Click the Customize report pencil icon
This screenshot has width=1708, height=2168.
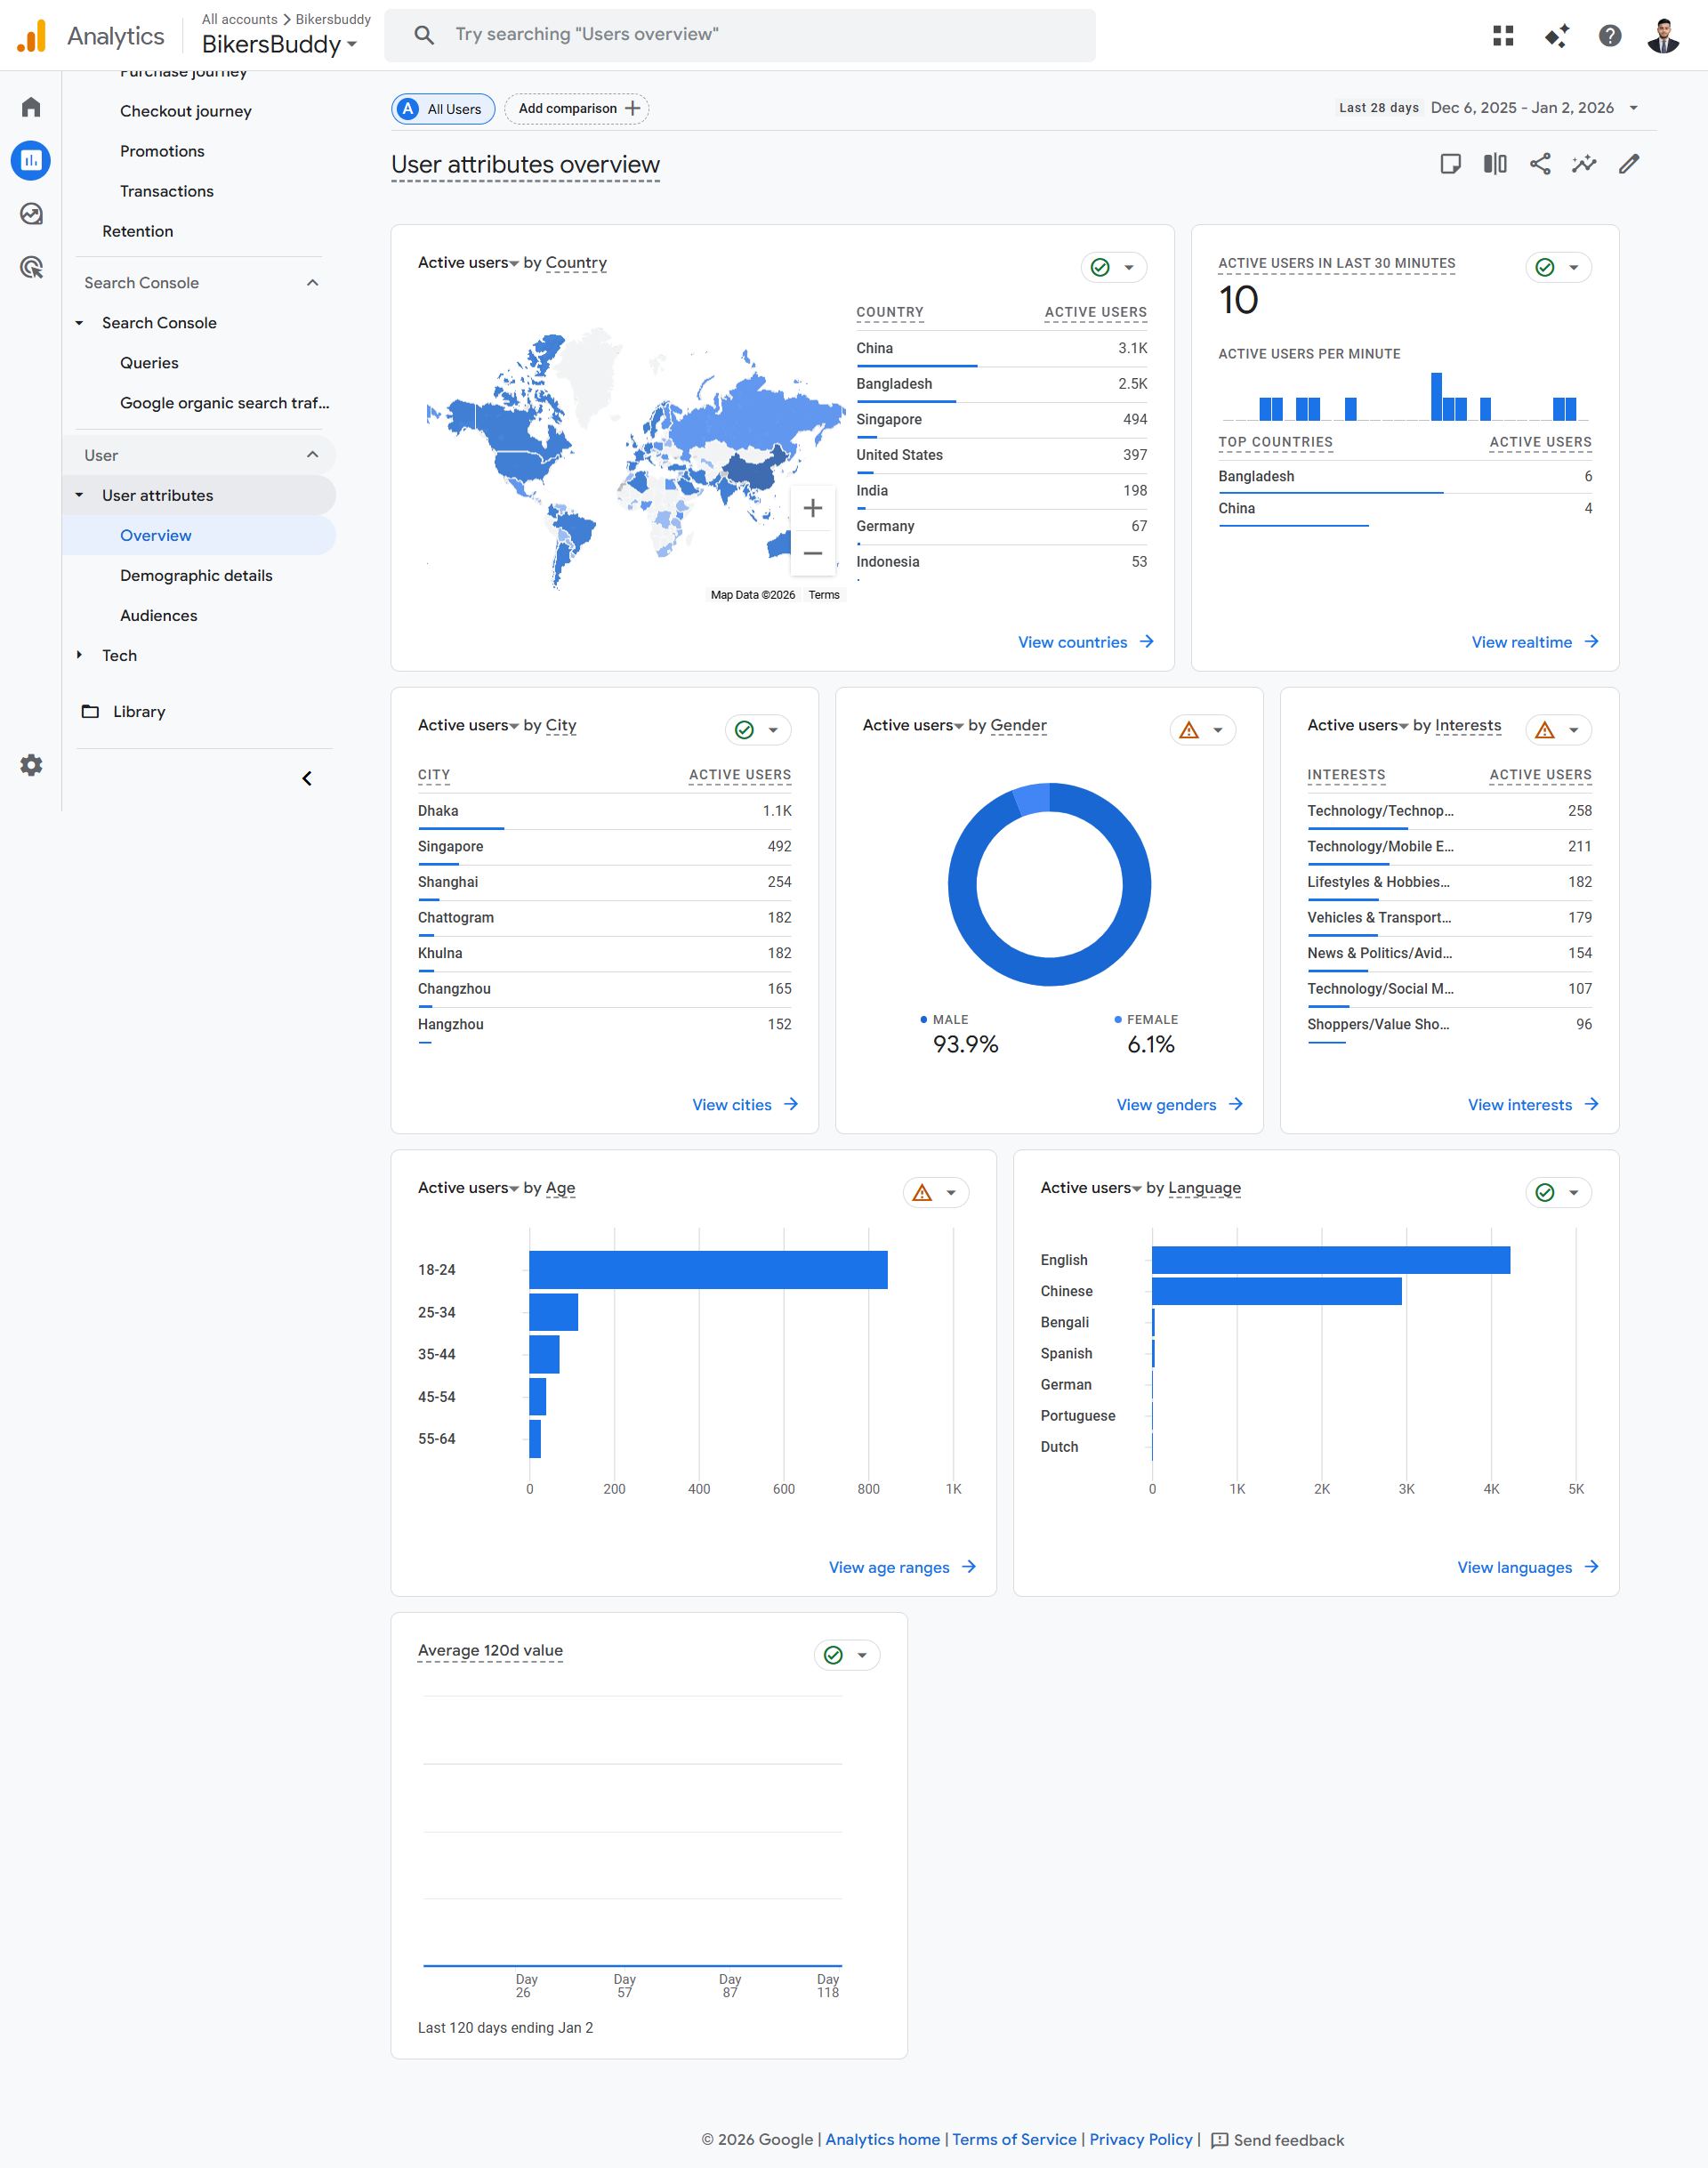(1629, 164)
